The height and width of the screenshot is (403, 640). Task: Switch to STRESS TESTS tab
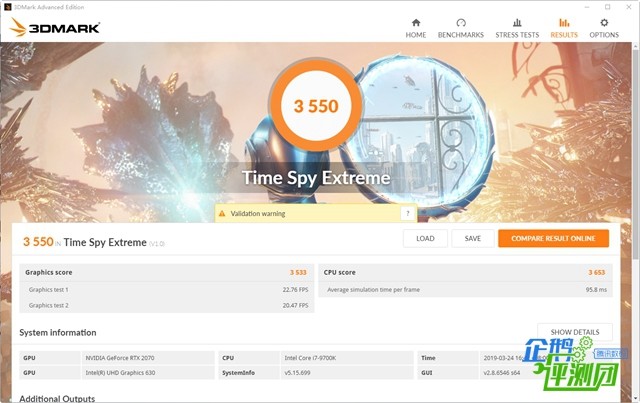[x=517, y=28]
